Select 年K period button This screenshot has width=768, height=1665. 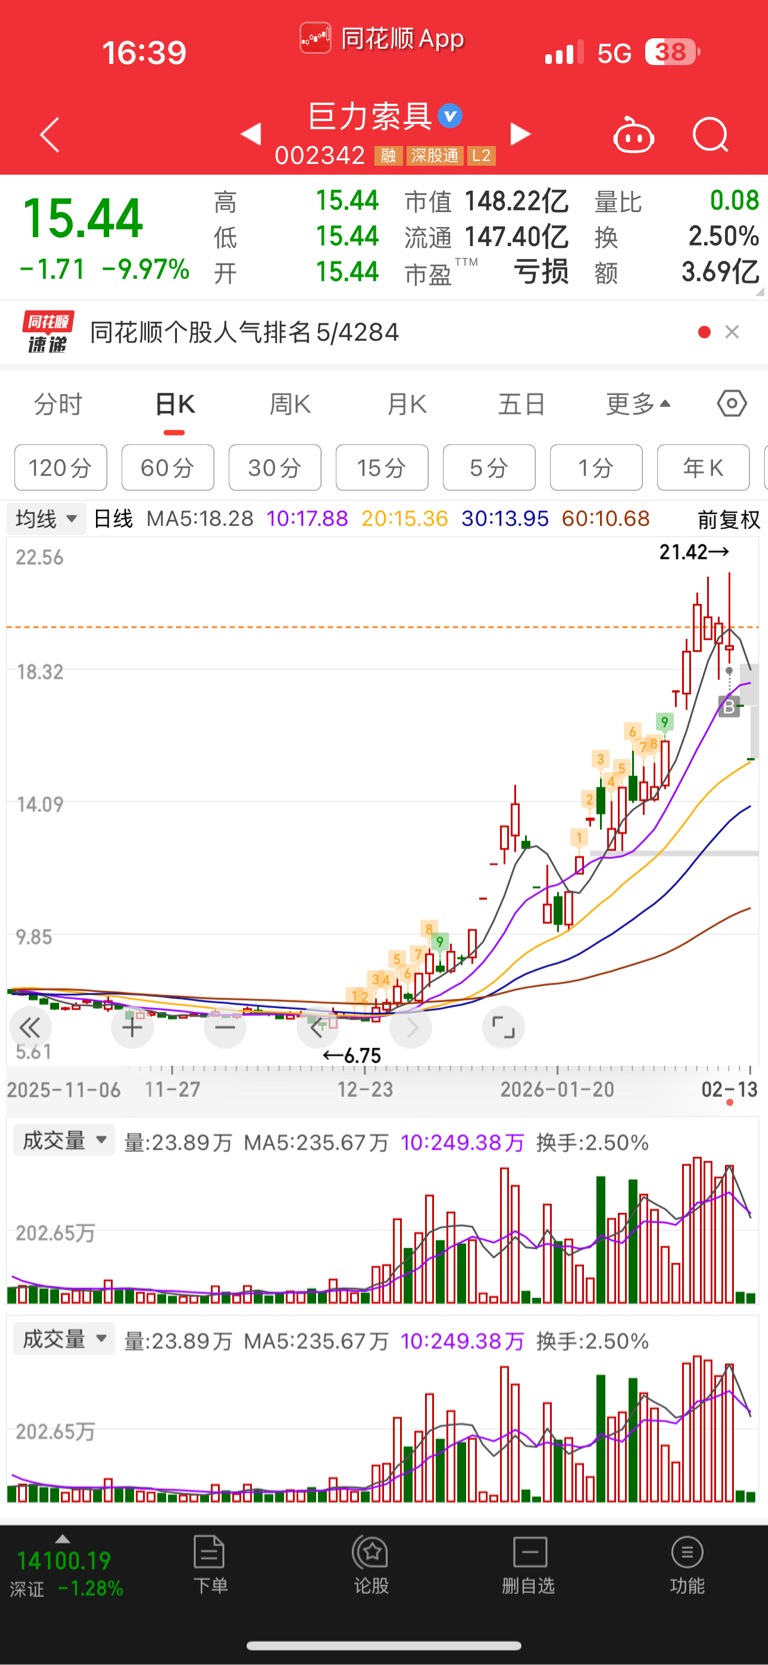click(x=703, y=467)
